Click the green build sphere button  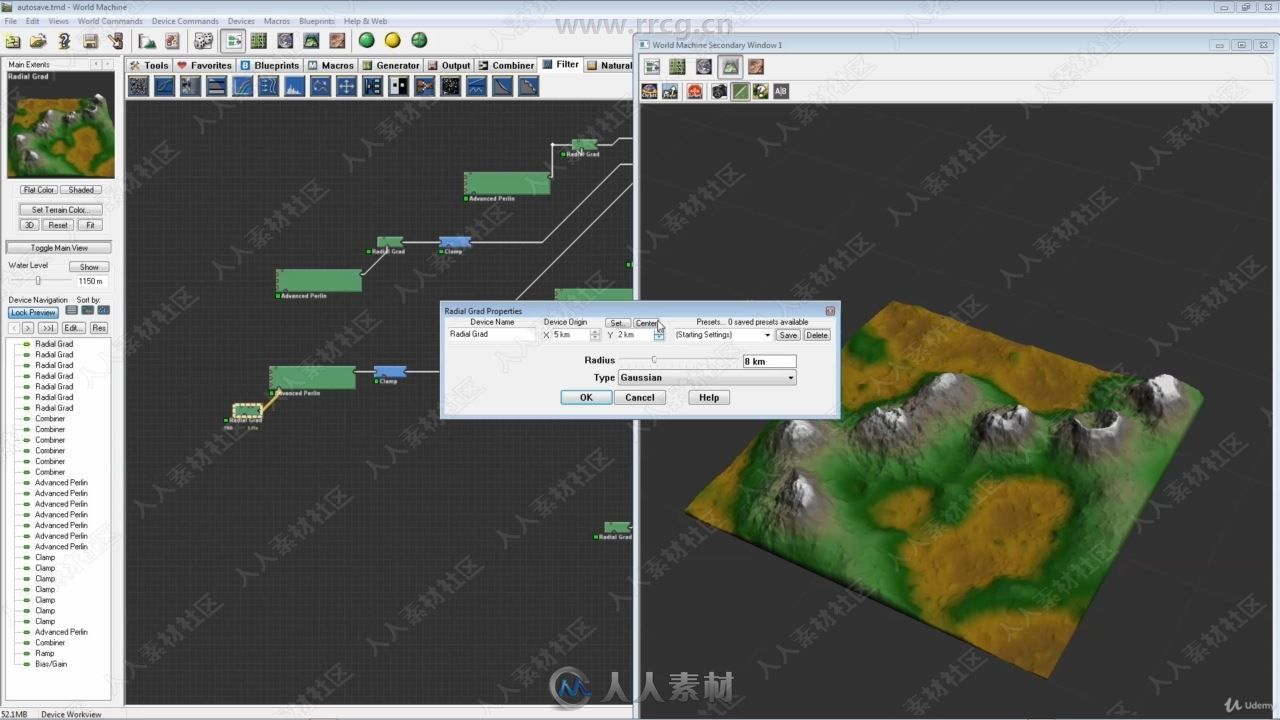coord(366,41)
